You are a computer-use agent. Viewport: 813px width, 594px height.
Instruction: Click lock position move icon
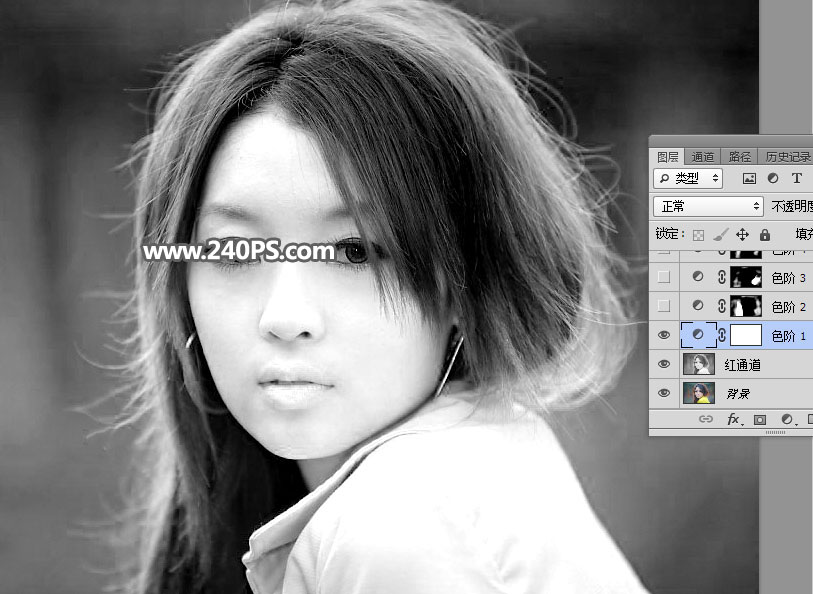[x=742, y=235]
